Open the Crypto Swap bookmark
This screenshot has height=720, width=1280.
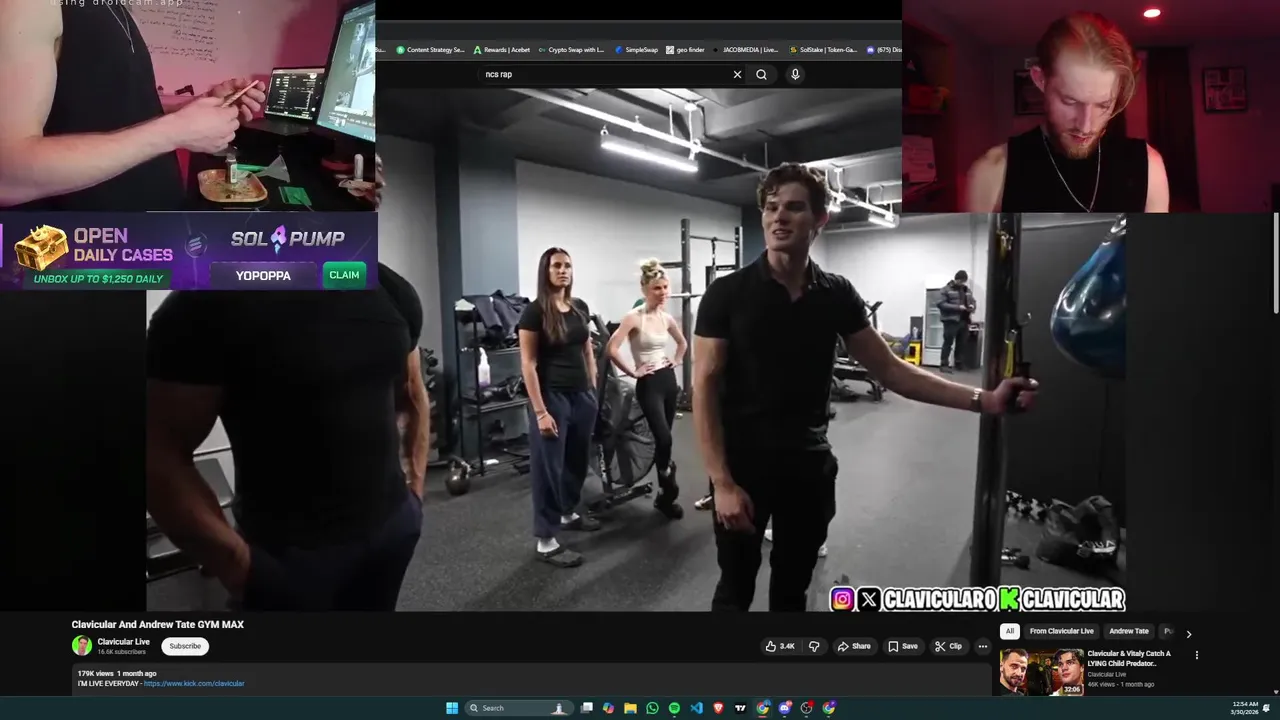(571, 49)
